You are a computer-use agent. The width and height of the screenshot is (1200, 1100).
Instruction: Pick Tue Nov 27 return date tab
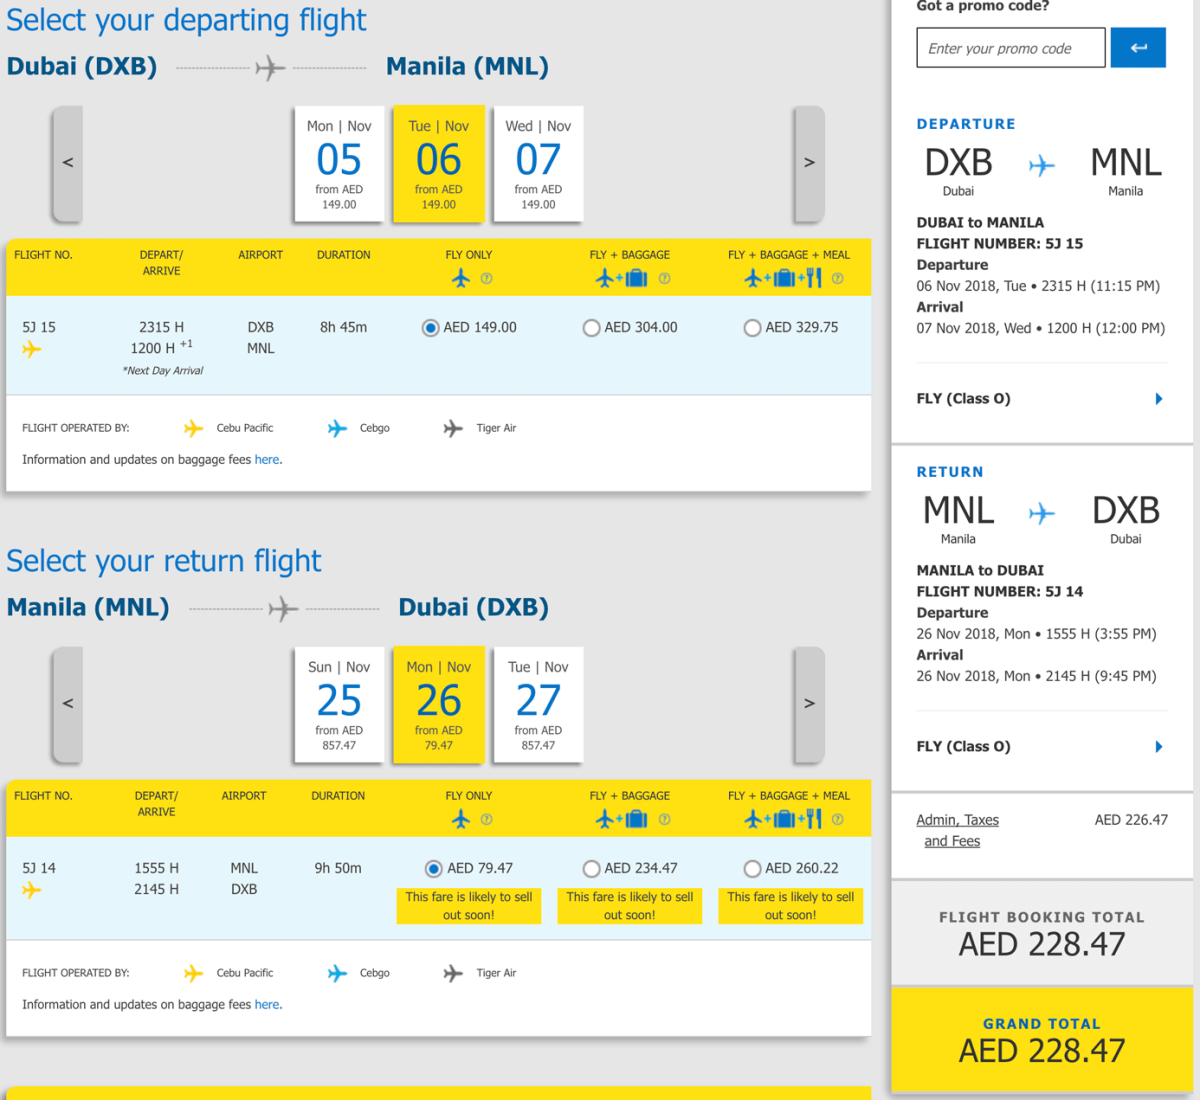[x=538, y=705]
